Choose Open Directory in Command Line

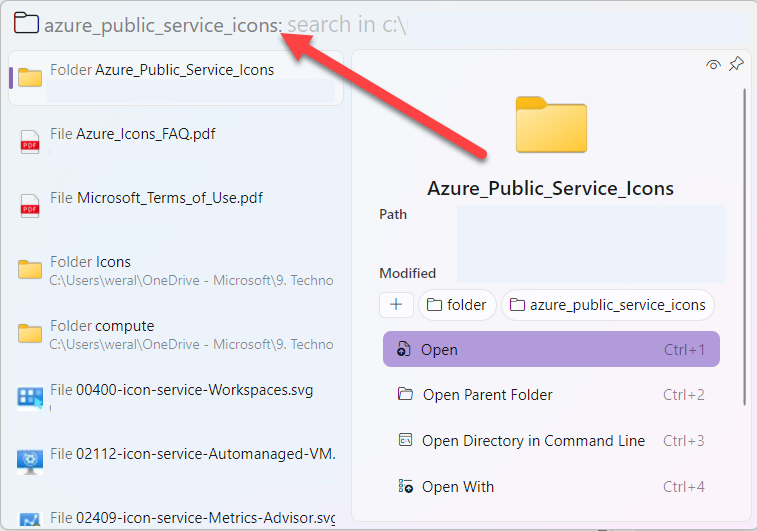point(551,440)
